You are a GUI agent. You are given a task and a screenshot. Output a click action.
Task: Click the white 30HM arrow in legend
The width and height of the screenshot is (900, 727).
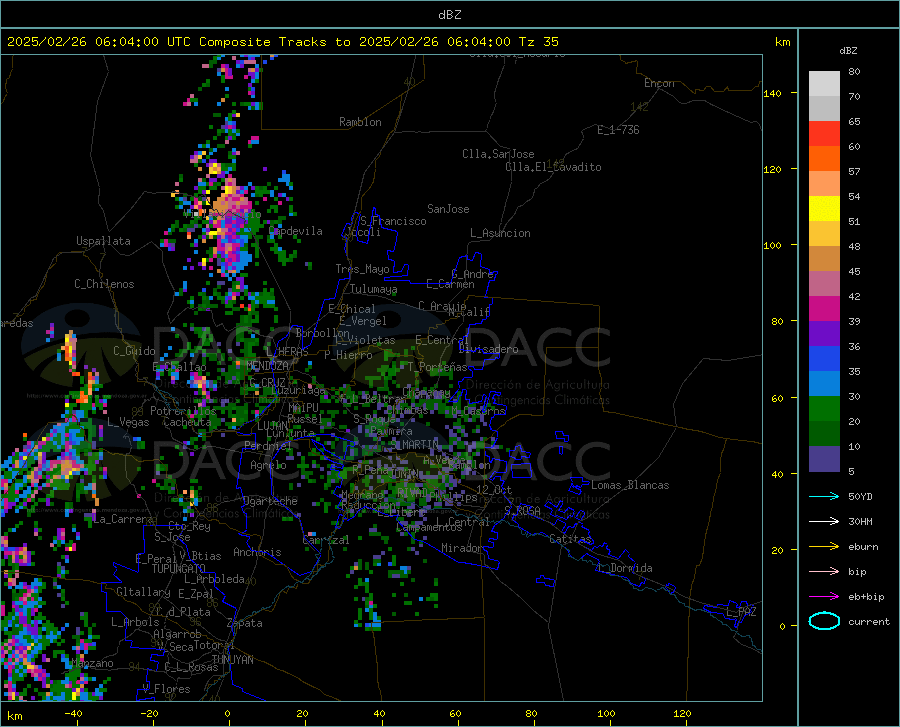click(824, 522)
